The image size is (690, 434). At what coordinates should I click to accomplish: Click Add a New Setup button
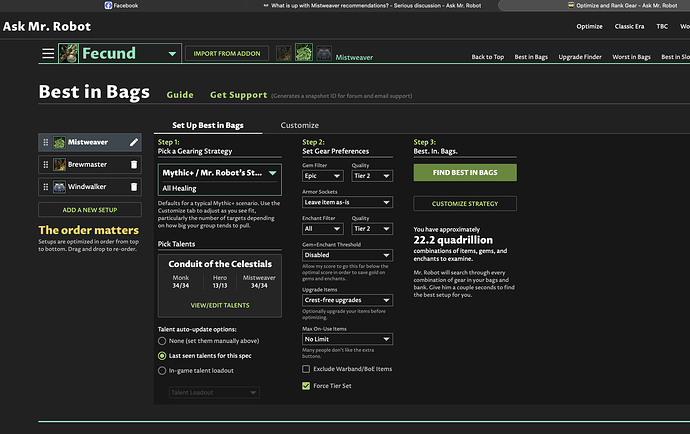tap(90, 210)
